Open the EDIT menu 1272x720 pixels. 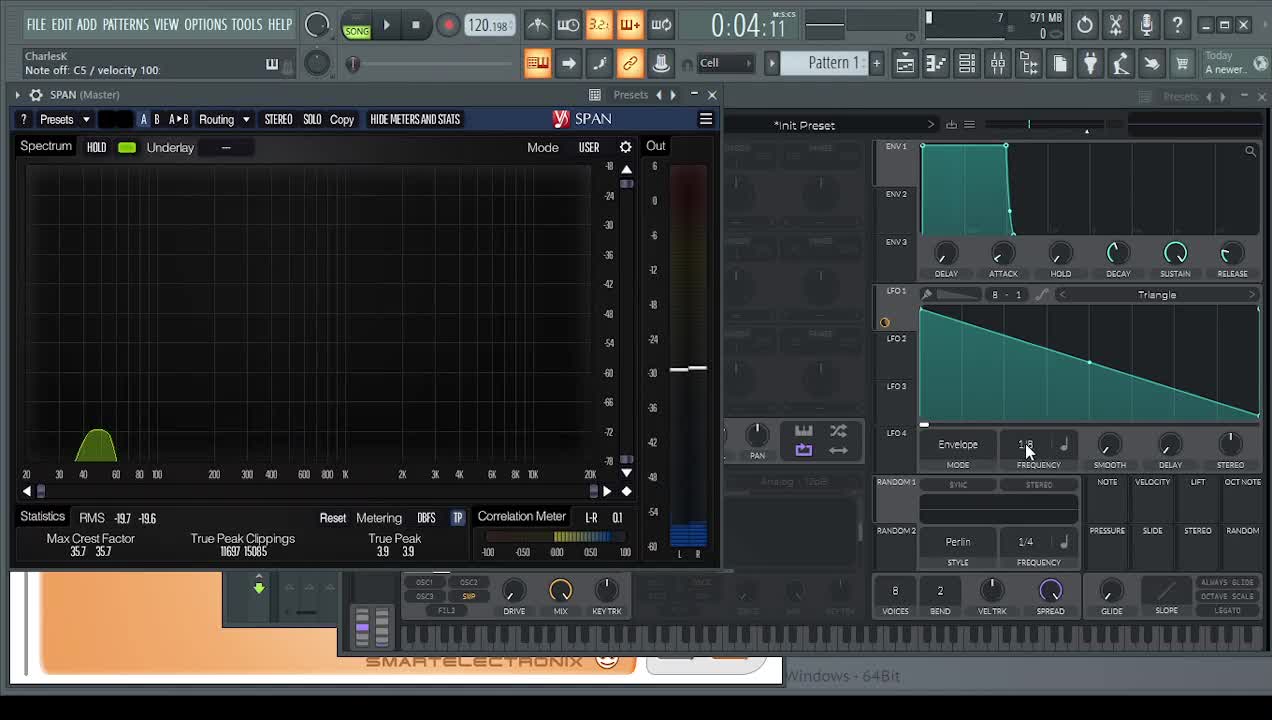click(x=61, y=24)
